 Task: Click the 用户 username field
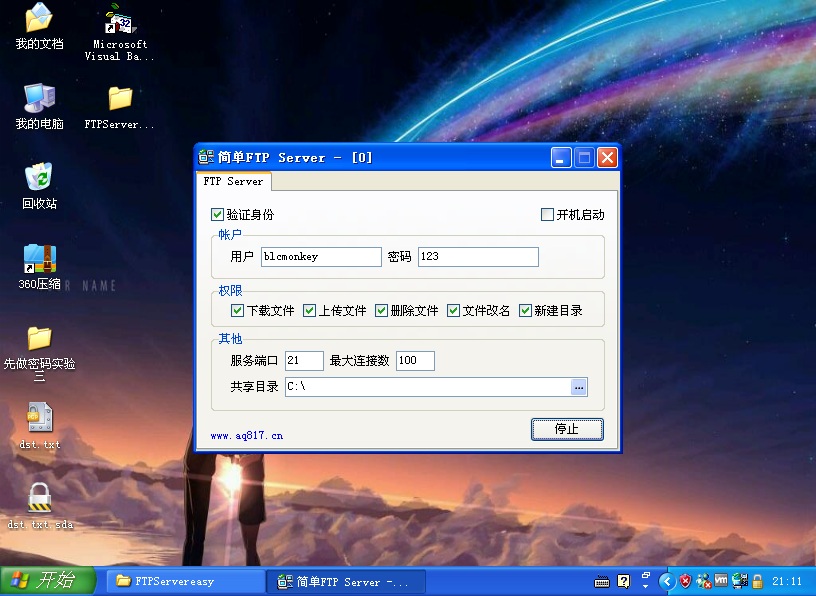321,257
